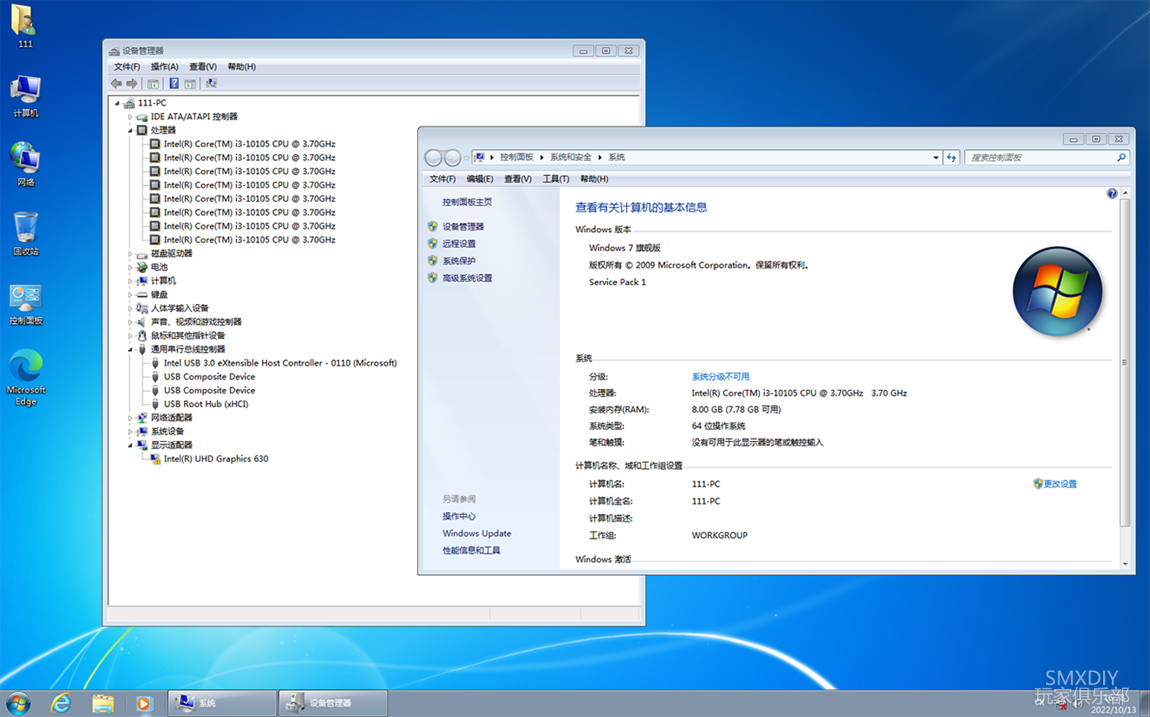
Task: Open the 系统保护 link
Action: pos(459,261)
